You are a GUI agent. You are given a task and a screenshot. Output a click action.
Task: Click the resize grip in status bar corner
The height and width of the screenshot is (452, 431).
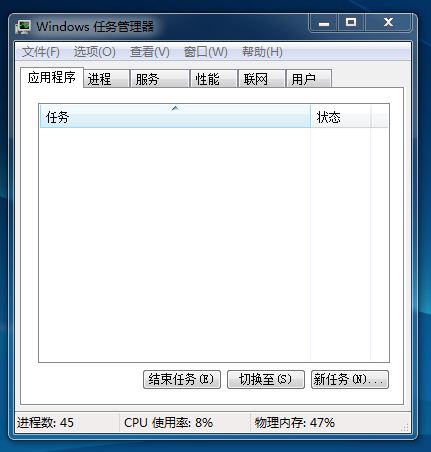pos(404,427)
